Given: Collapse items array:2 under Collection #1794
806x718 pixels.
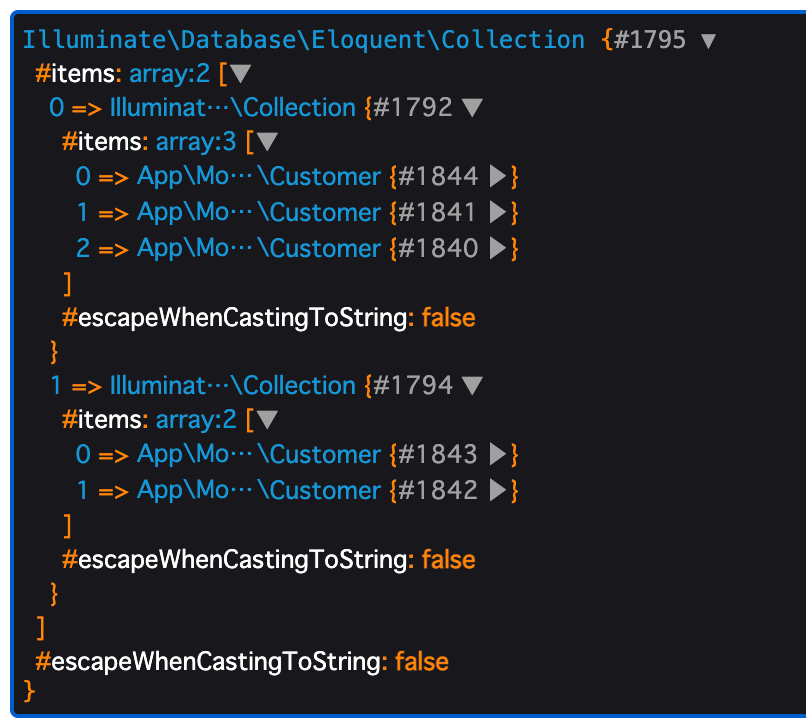Looking at the screenshot, I should tap(267, 419).
